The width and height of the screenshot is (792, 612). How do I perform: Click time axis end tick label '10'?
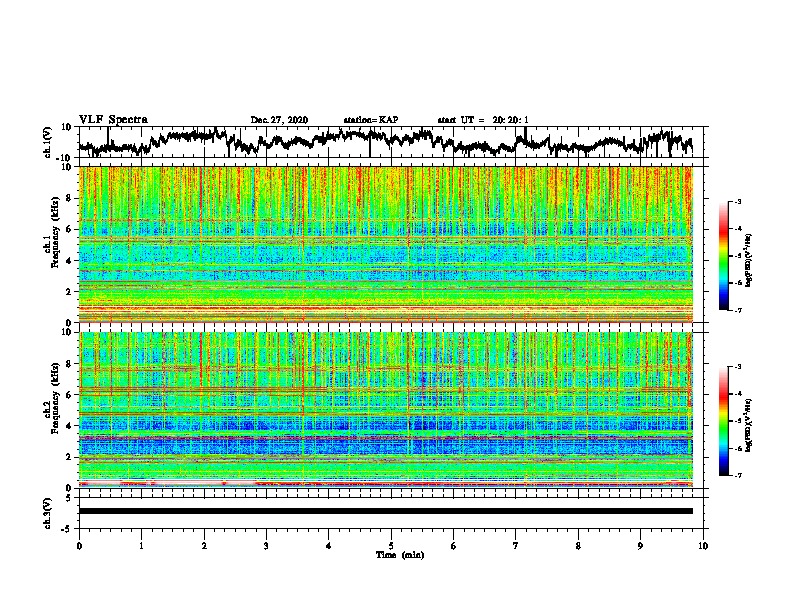(x=703, y=546)
